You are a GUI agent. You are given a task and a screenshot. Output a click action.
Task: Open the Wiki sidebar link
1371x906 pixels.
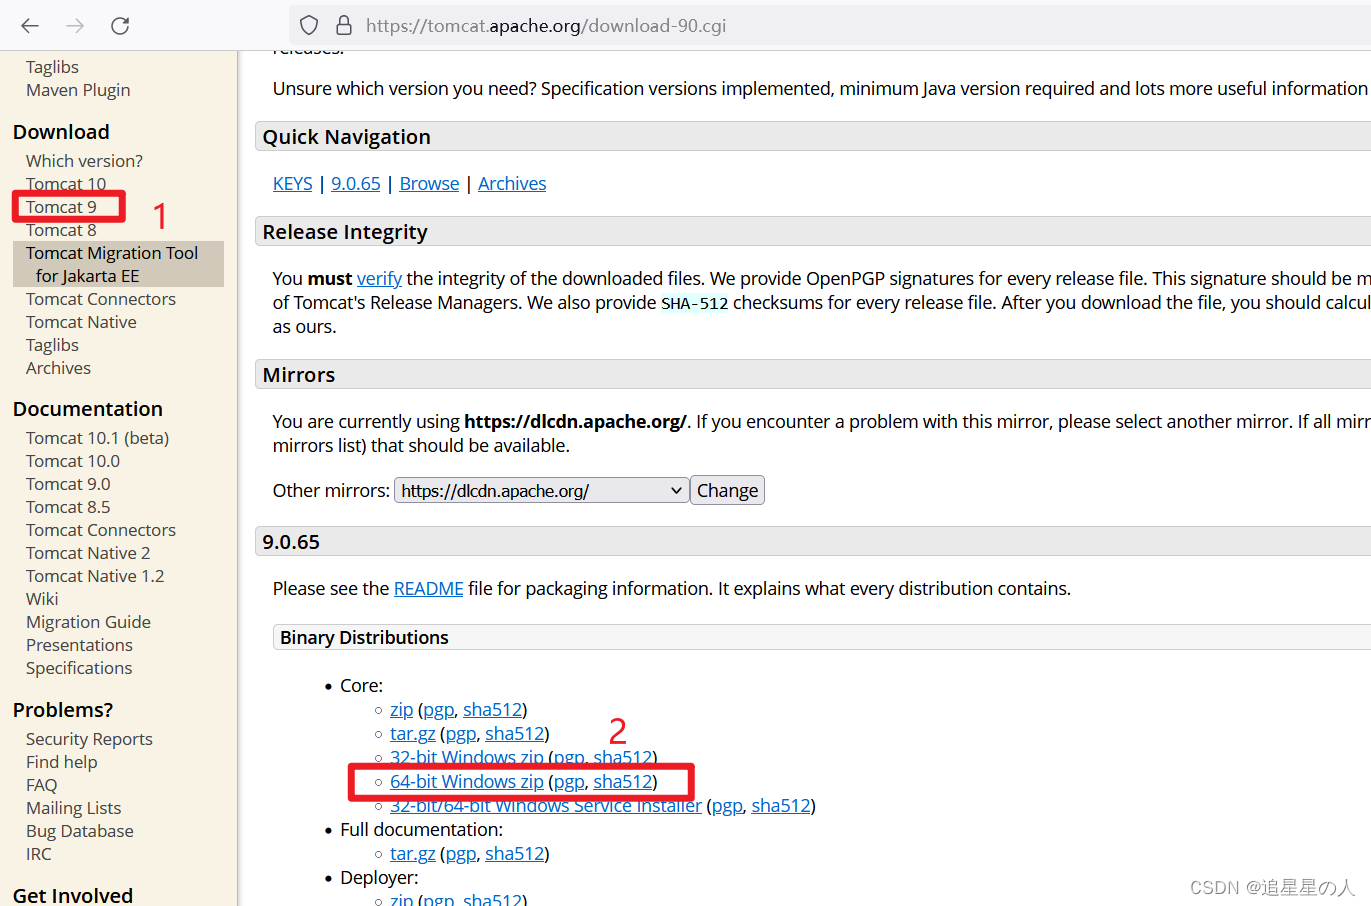coord(42,599)
